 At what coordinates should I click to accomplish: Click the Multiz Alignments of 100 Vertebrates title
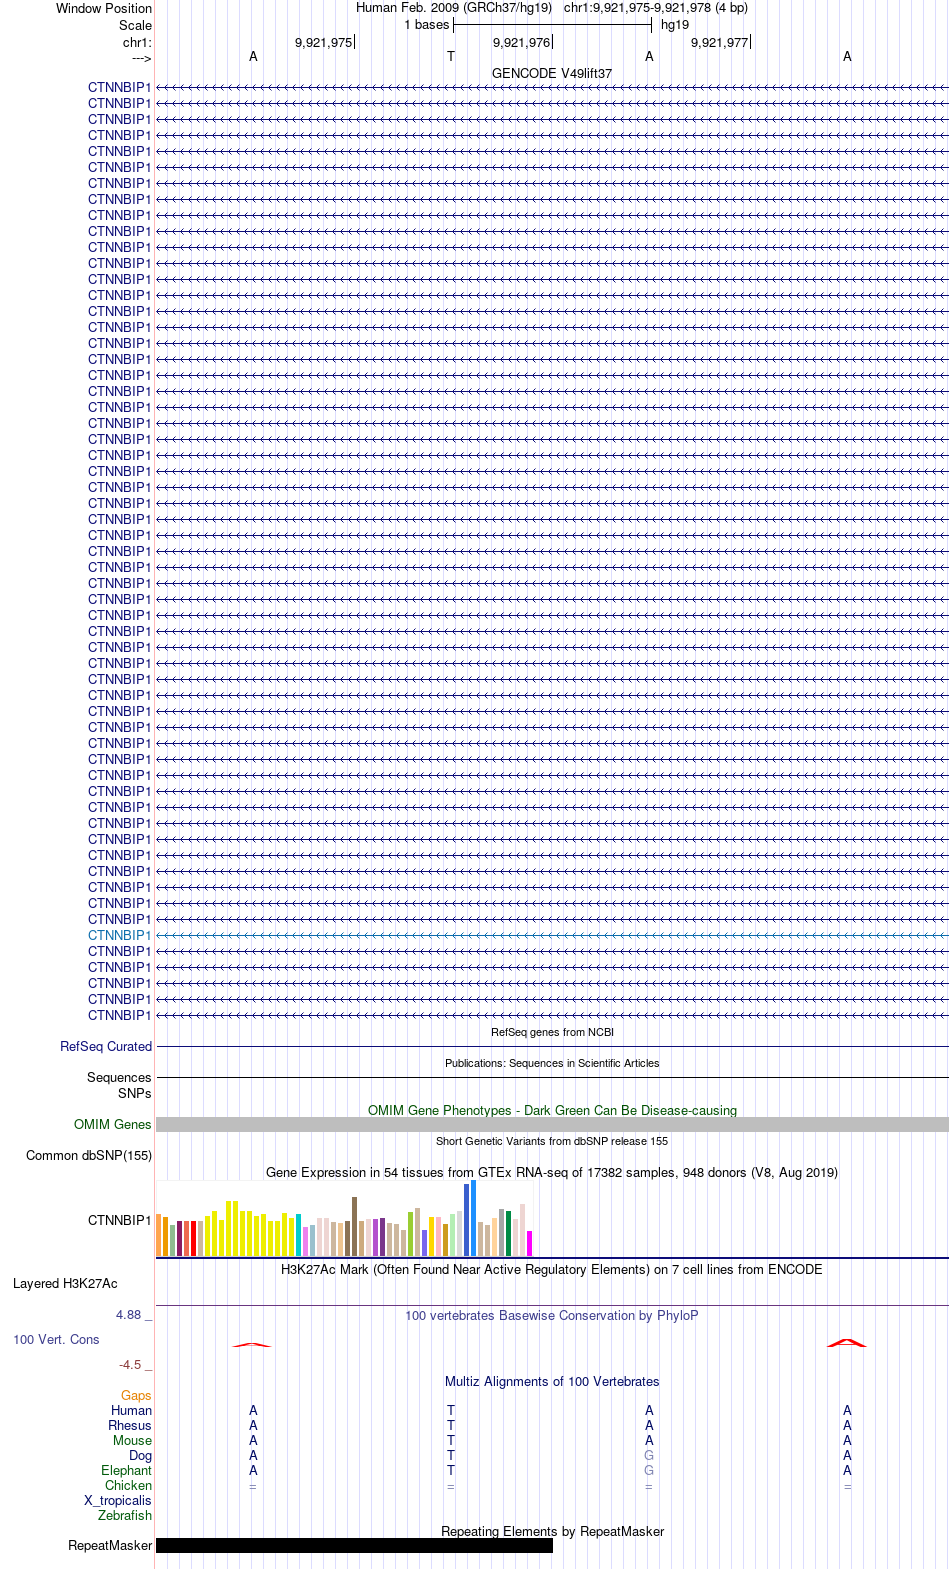(552, 1381)
